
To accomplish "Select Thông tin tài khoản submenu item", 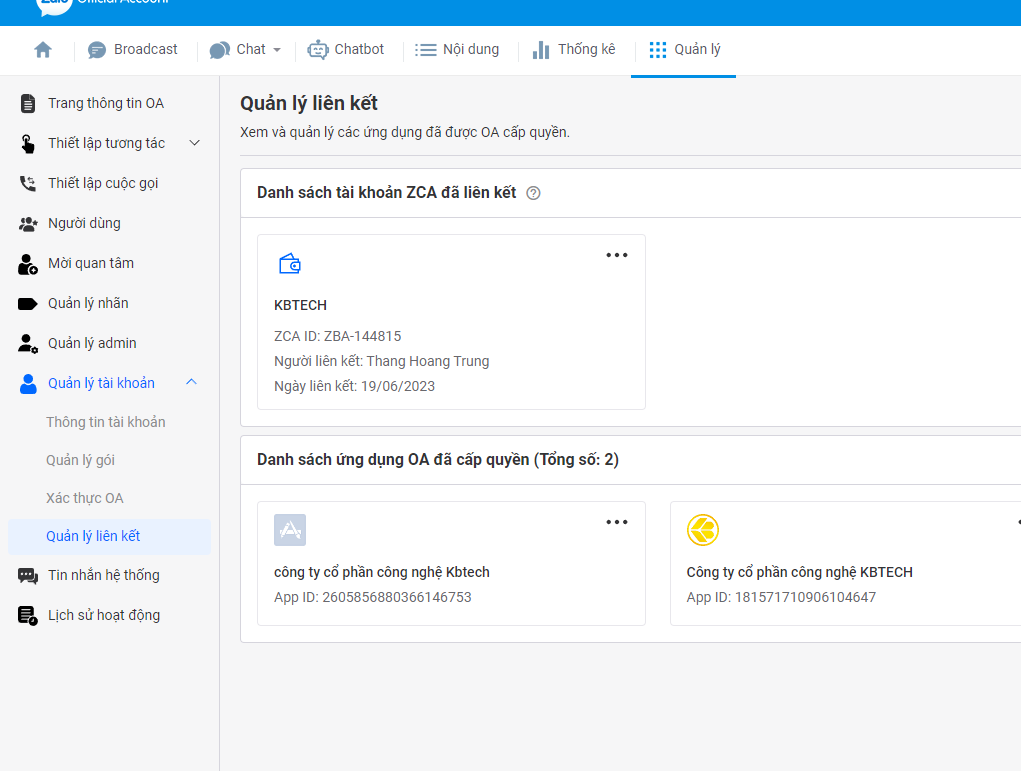I will (106, 422).
